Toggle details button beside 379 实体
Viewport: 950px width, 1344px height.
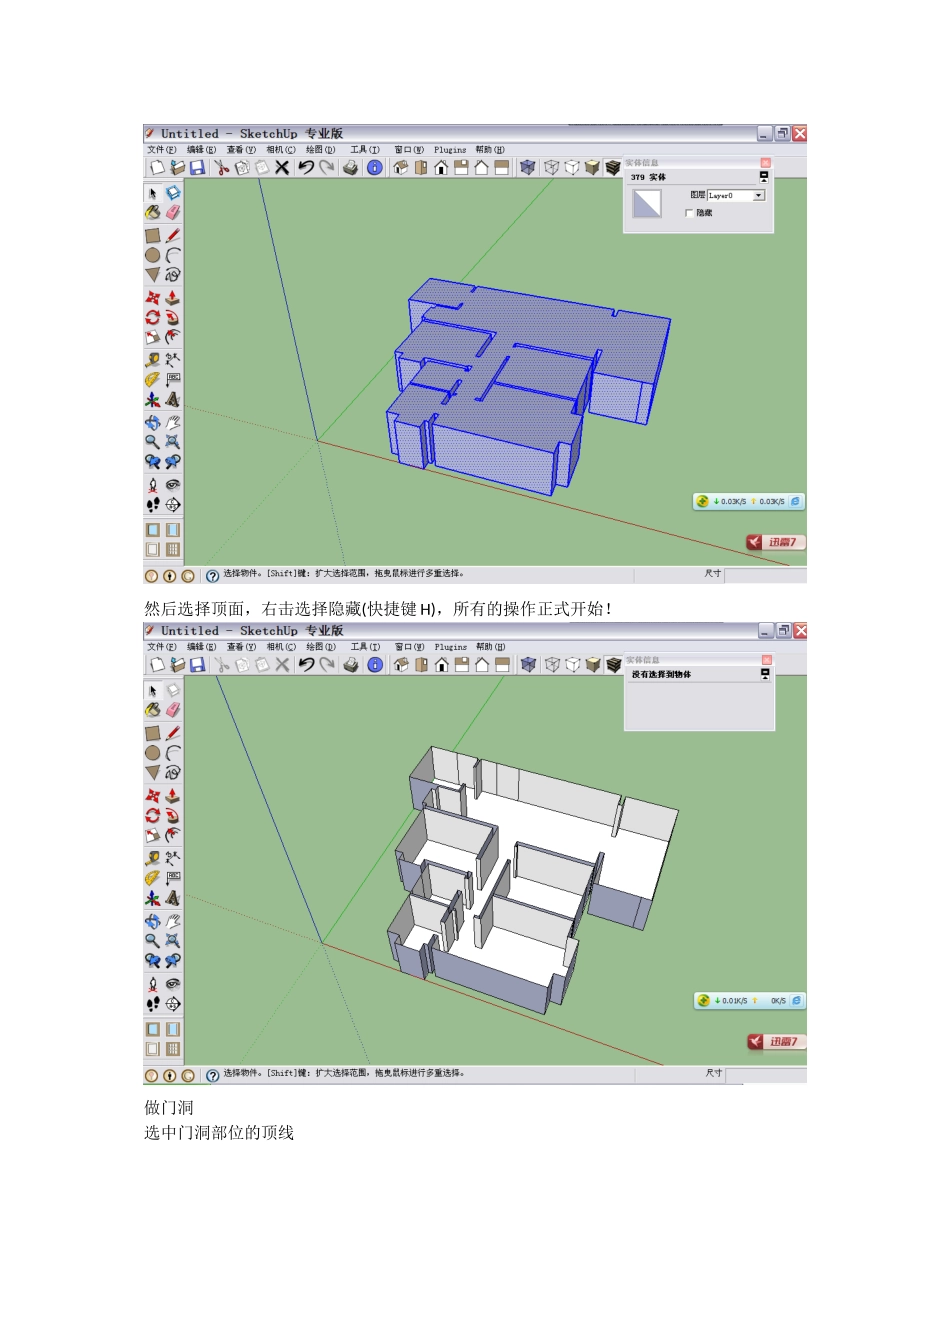click(x=764, y=177)
